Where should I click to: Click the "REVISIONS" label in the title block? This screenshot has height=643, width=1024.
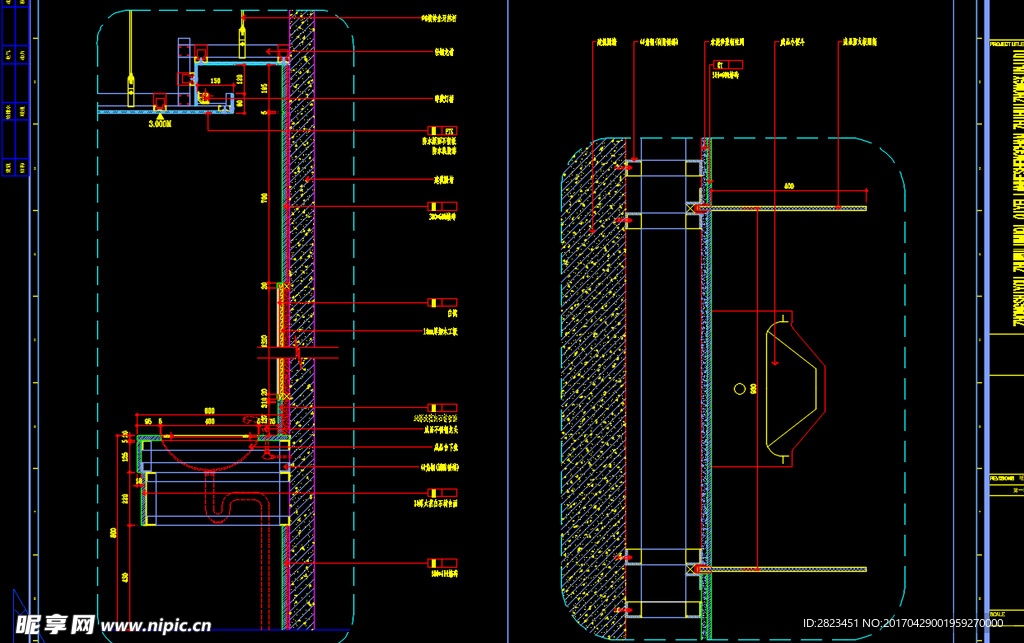(1002, 478)
